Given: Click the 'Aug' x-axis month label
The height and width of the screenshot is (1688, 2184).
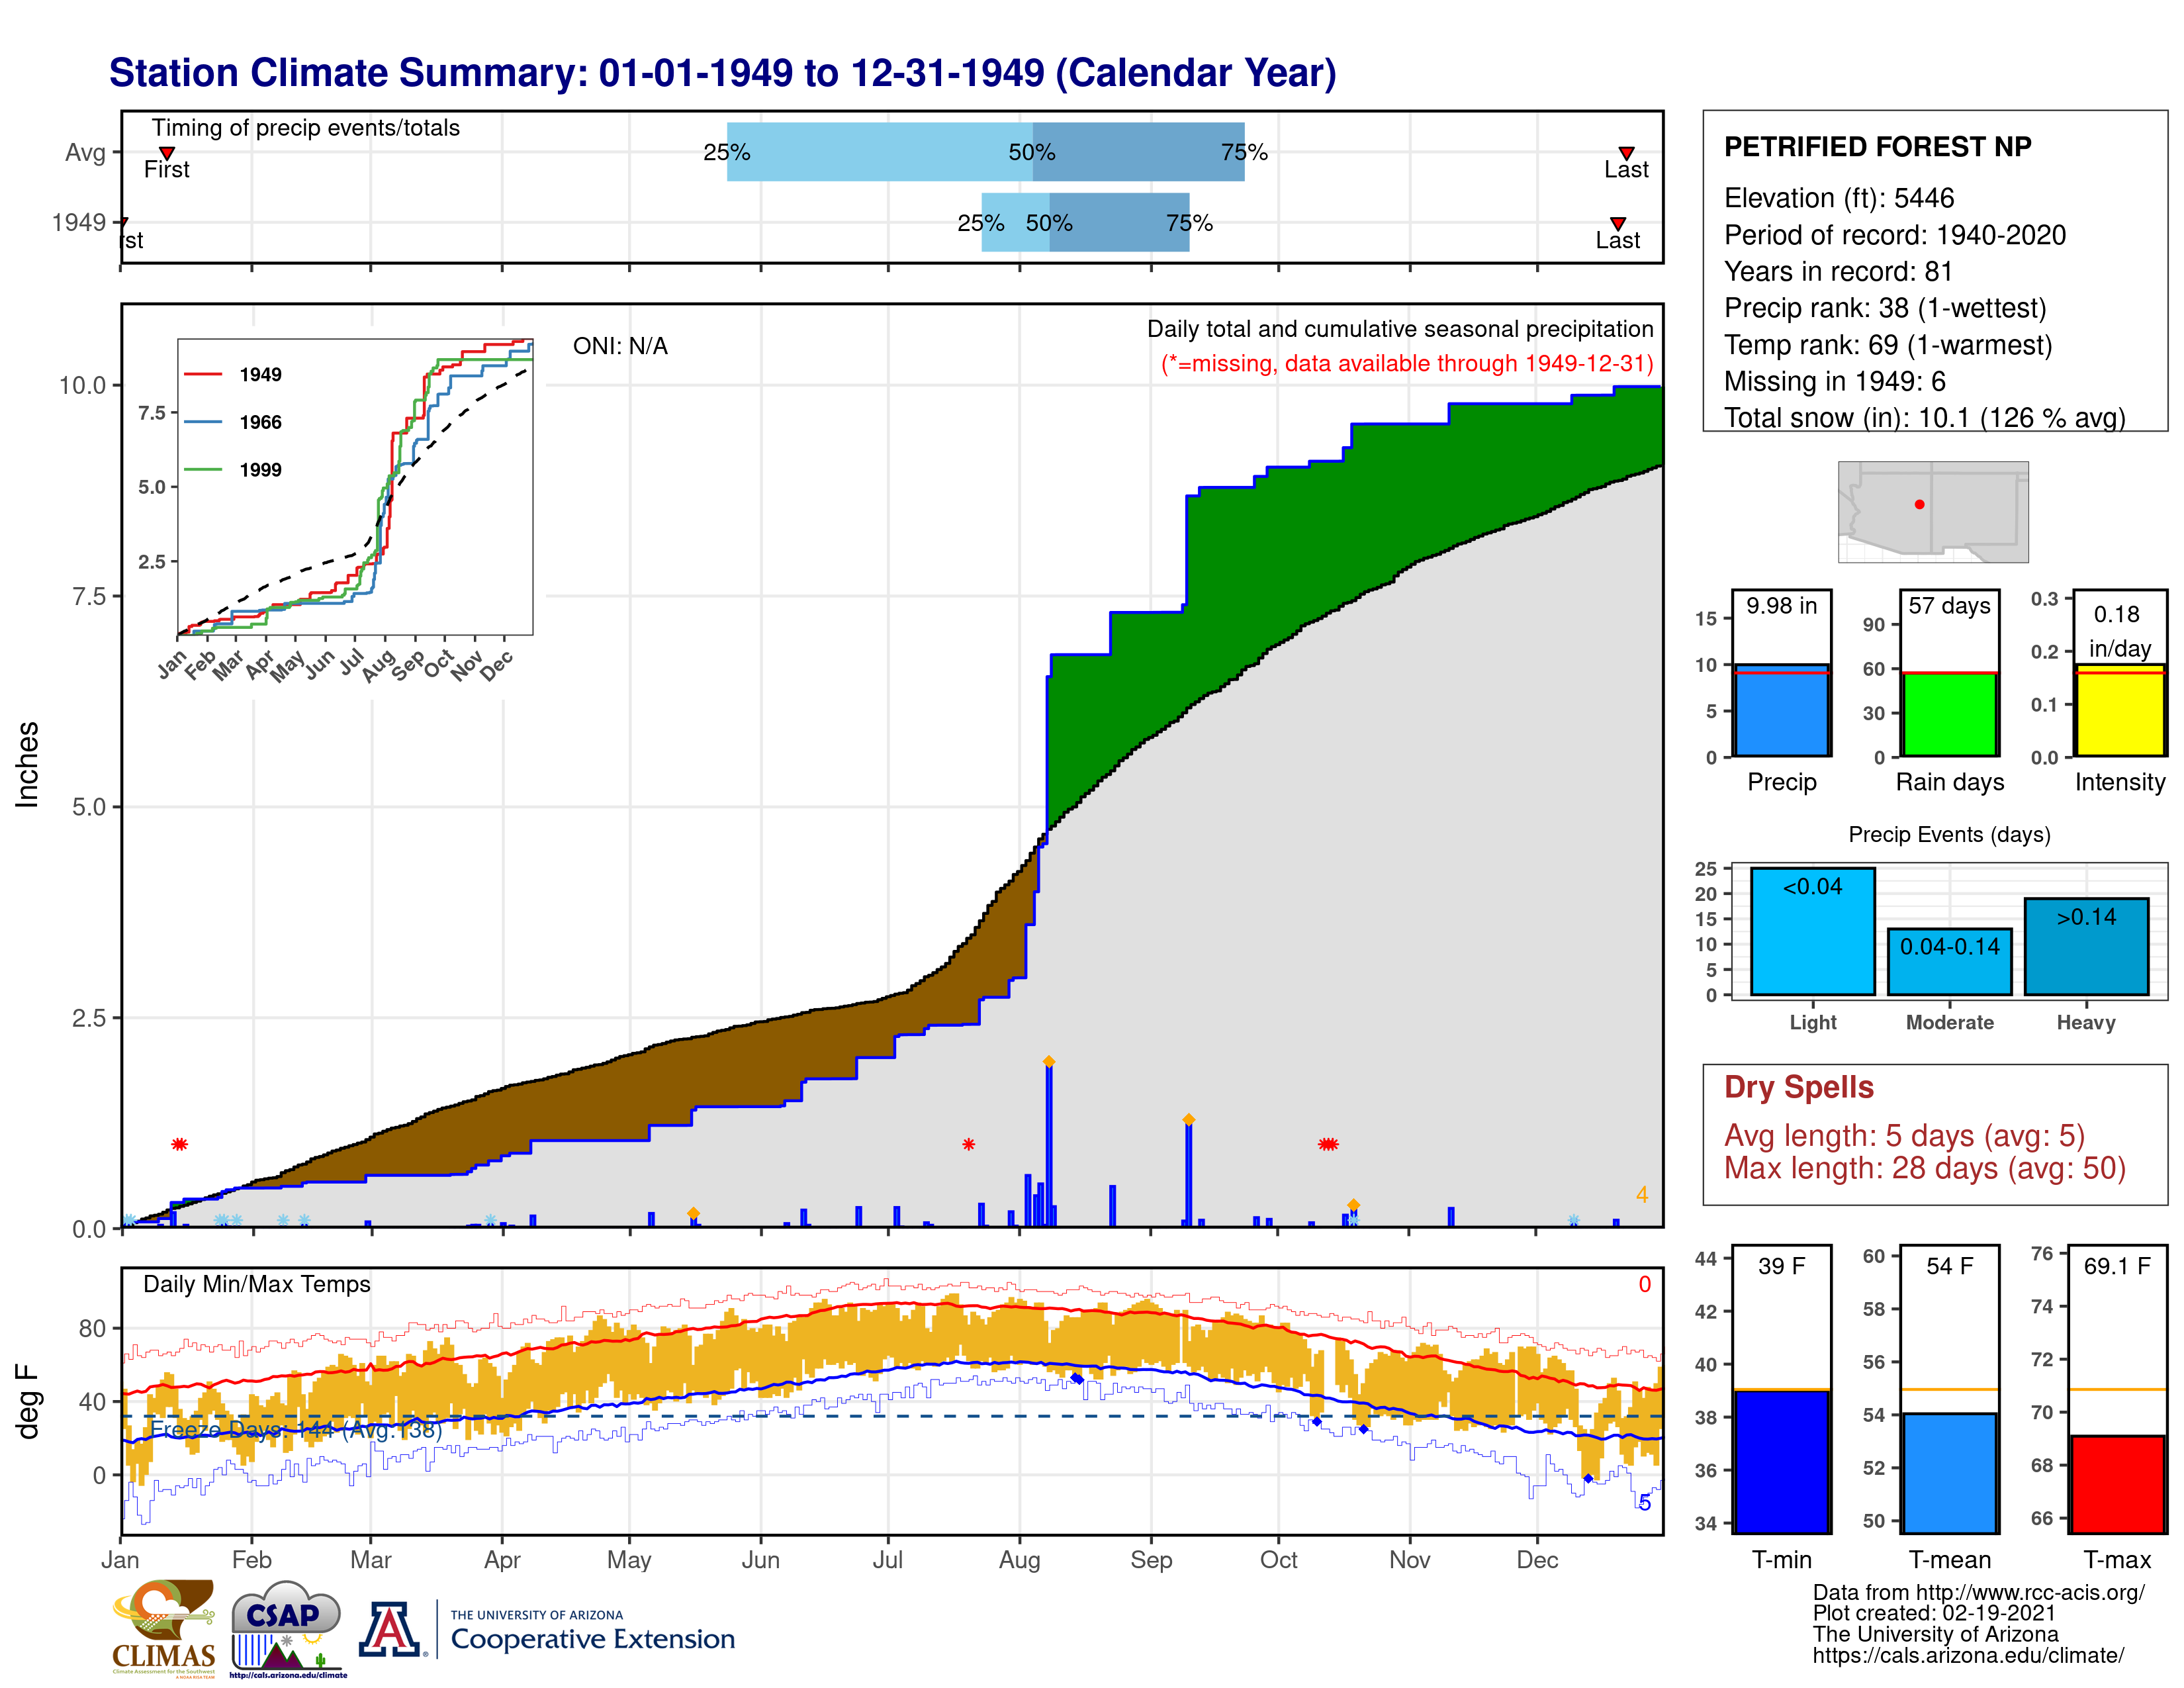Looking at the screenshot, I should pyautogui.click(x=1019, y=1560).
